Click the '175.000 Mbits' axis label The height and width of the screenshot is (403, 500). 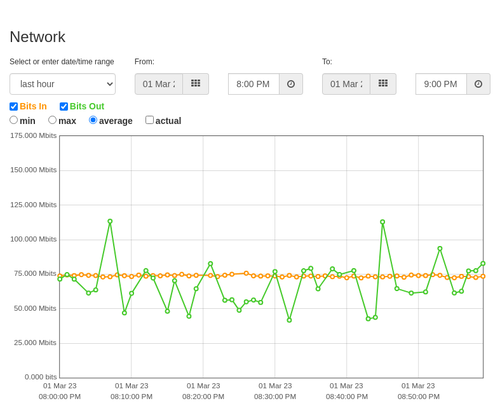[x=33, y=136]
